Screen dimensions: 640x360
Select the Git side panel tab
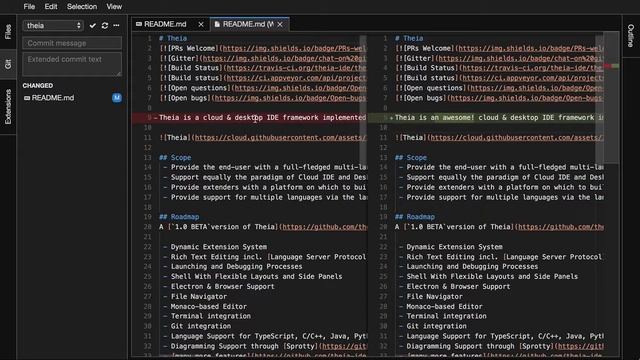[x=8, y=64]
